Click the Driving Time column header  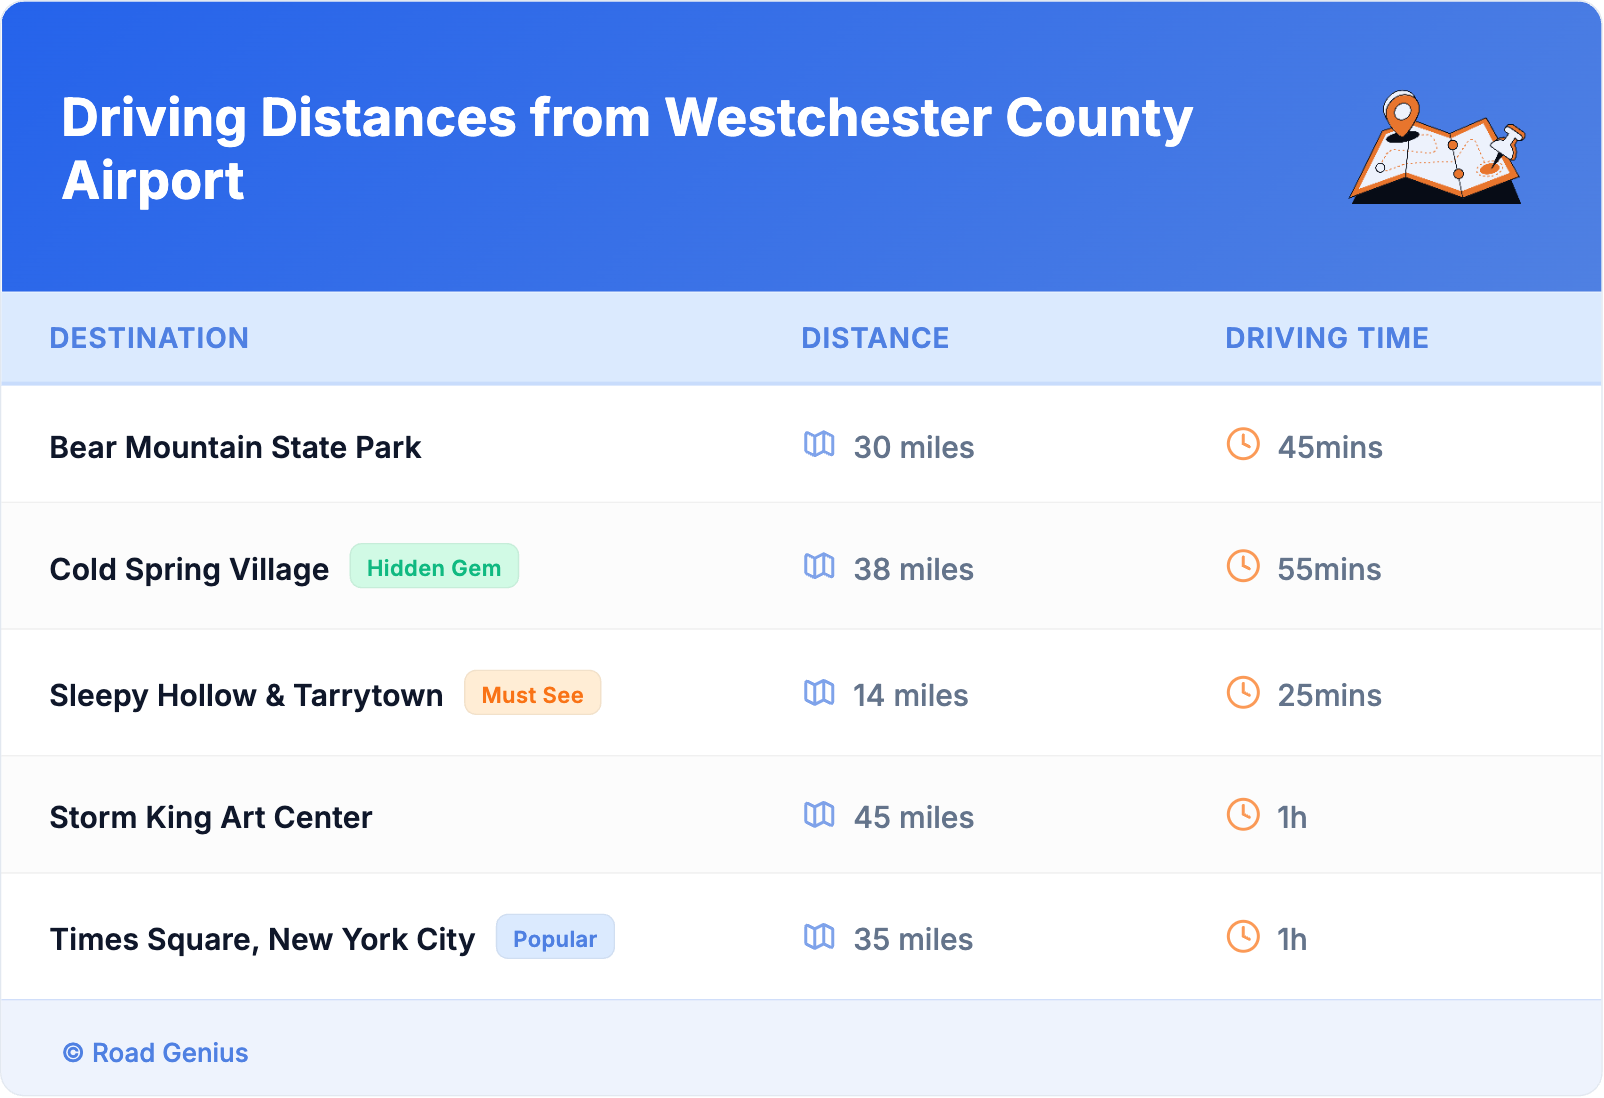point(1327,338)
